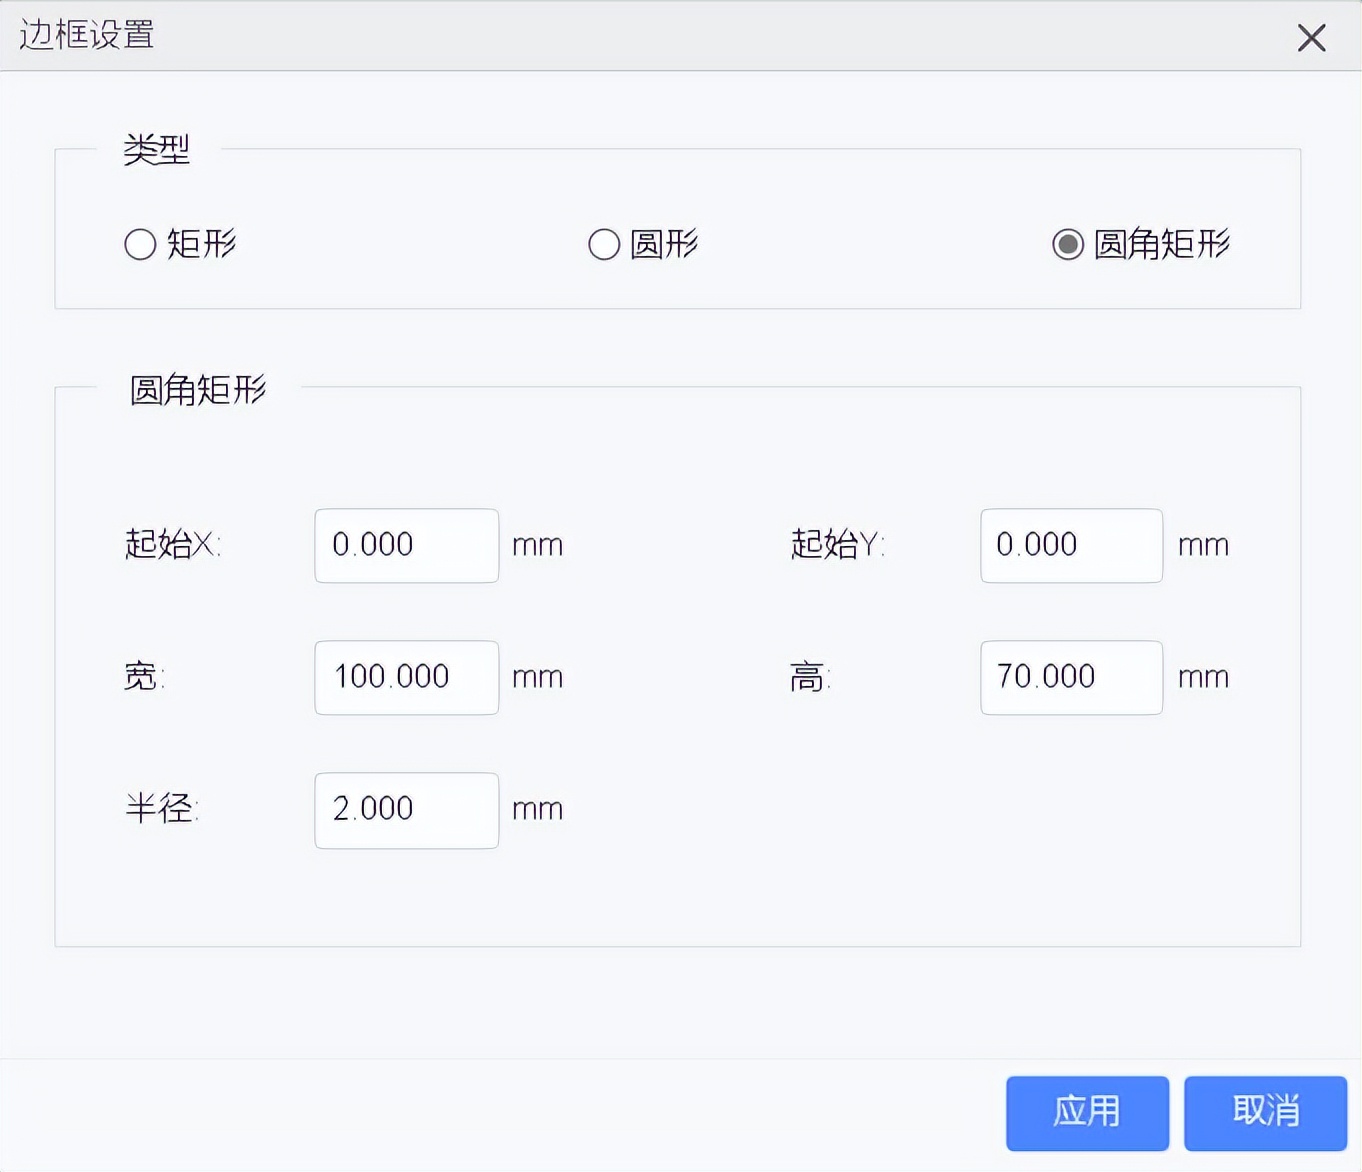Click the 高 label text

pyautogui.click(x=806, y=677)
